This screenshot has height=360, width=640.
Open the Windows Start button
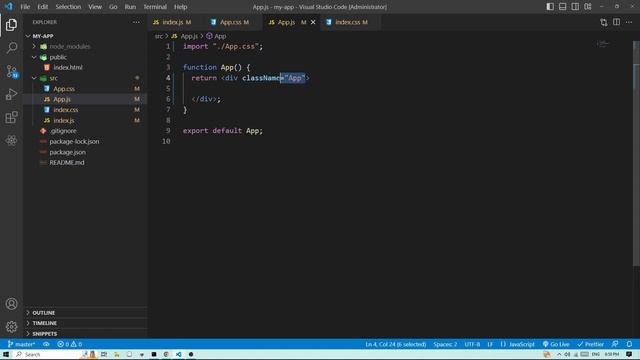[x=6, y=354]
